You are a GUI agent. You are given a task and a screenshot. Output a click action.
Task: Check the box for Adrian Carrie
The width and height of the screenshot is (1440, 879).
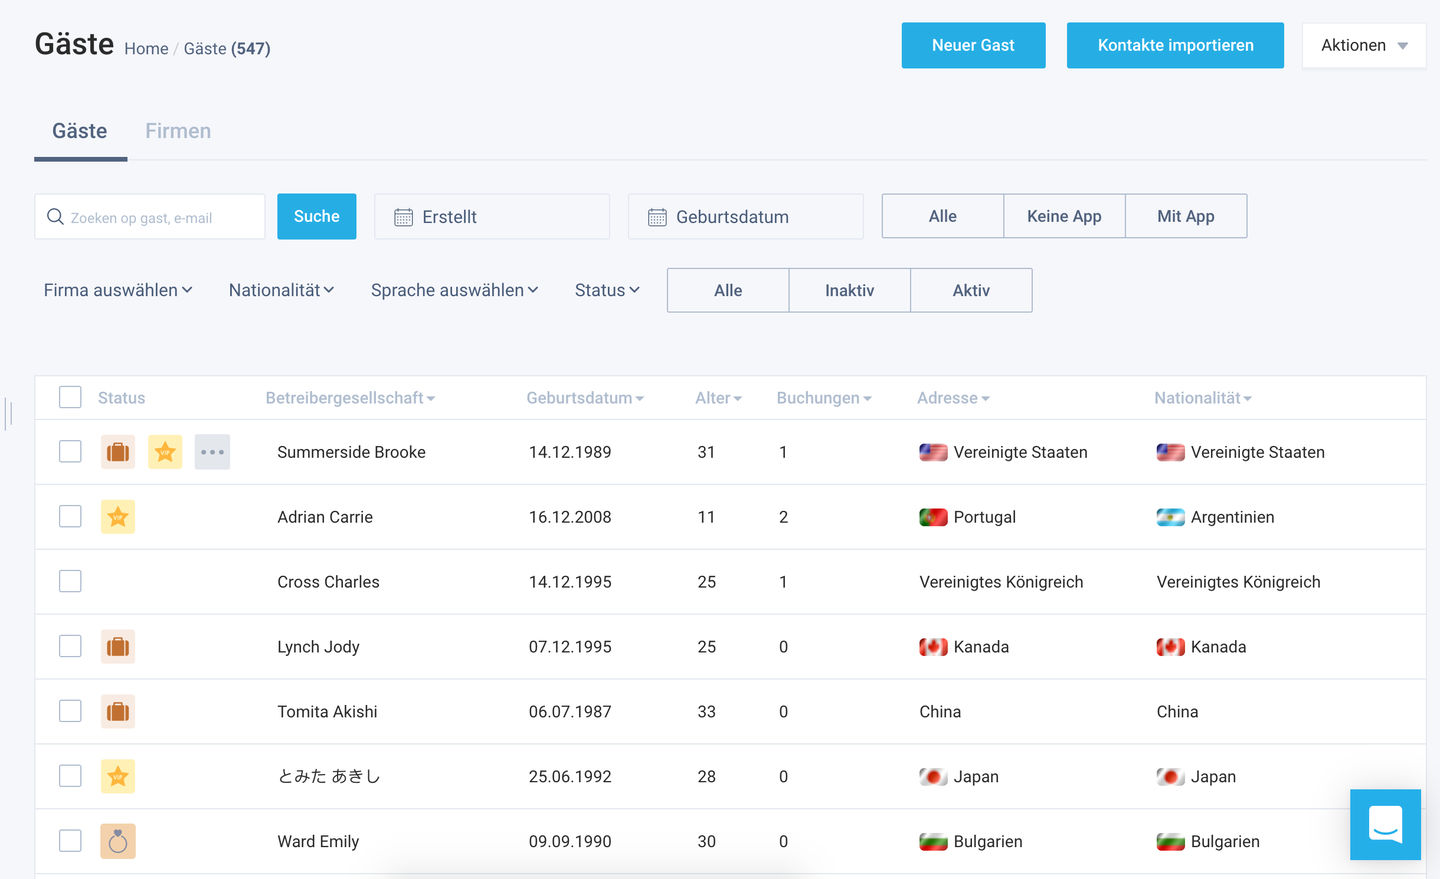tap(70, 516)
